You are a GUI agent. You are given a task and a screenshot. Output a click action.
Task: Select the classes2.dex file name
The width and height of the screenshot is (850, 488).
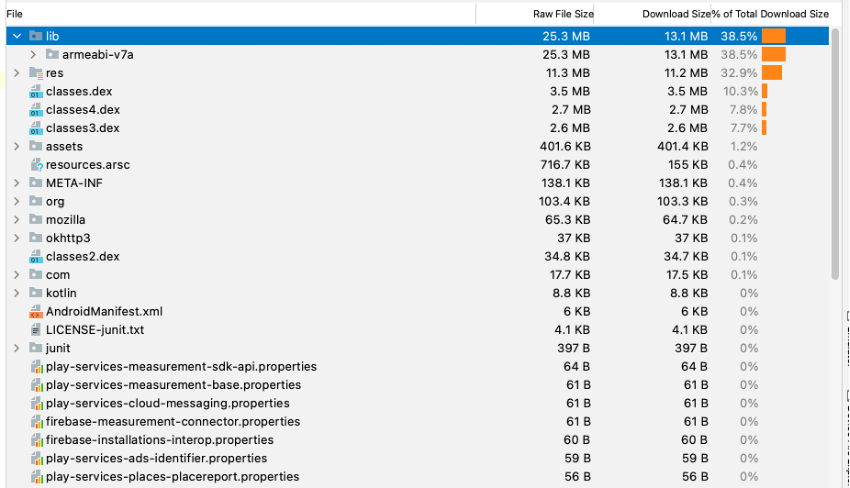83,256
